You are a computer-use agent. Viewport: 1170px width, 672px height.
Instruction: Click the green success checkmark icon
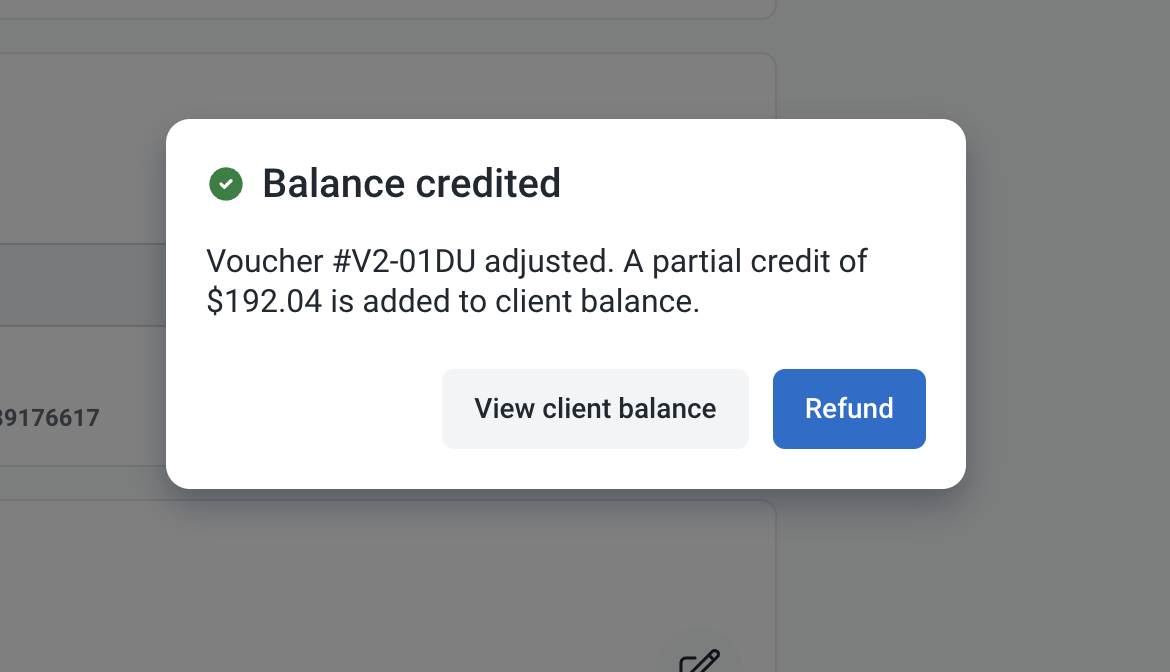pos(226,184)
